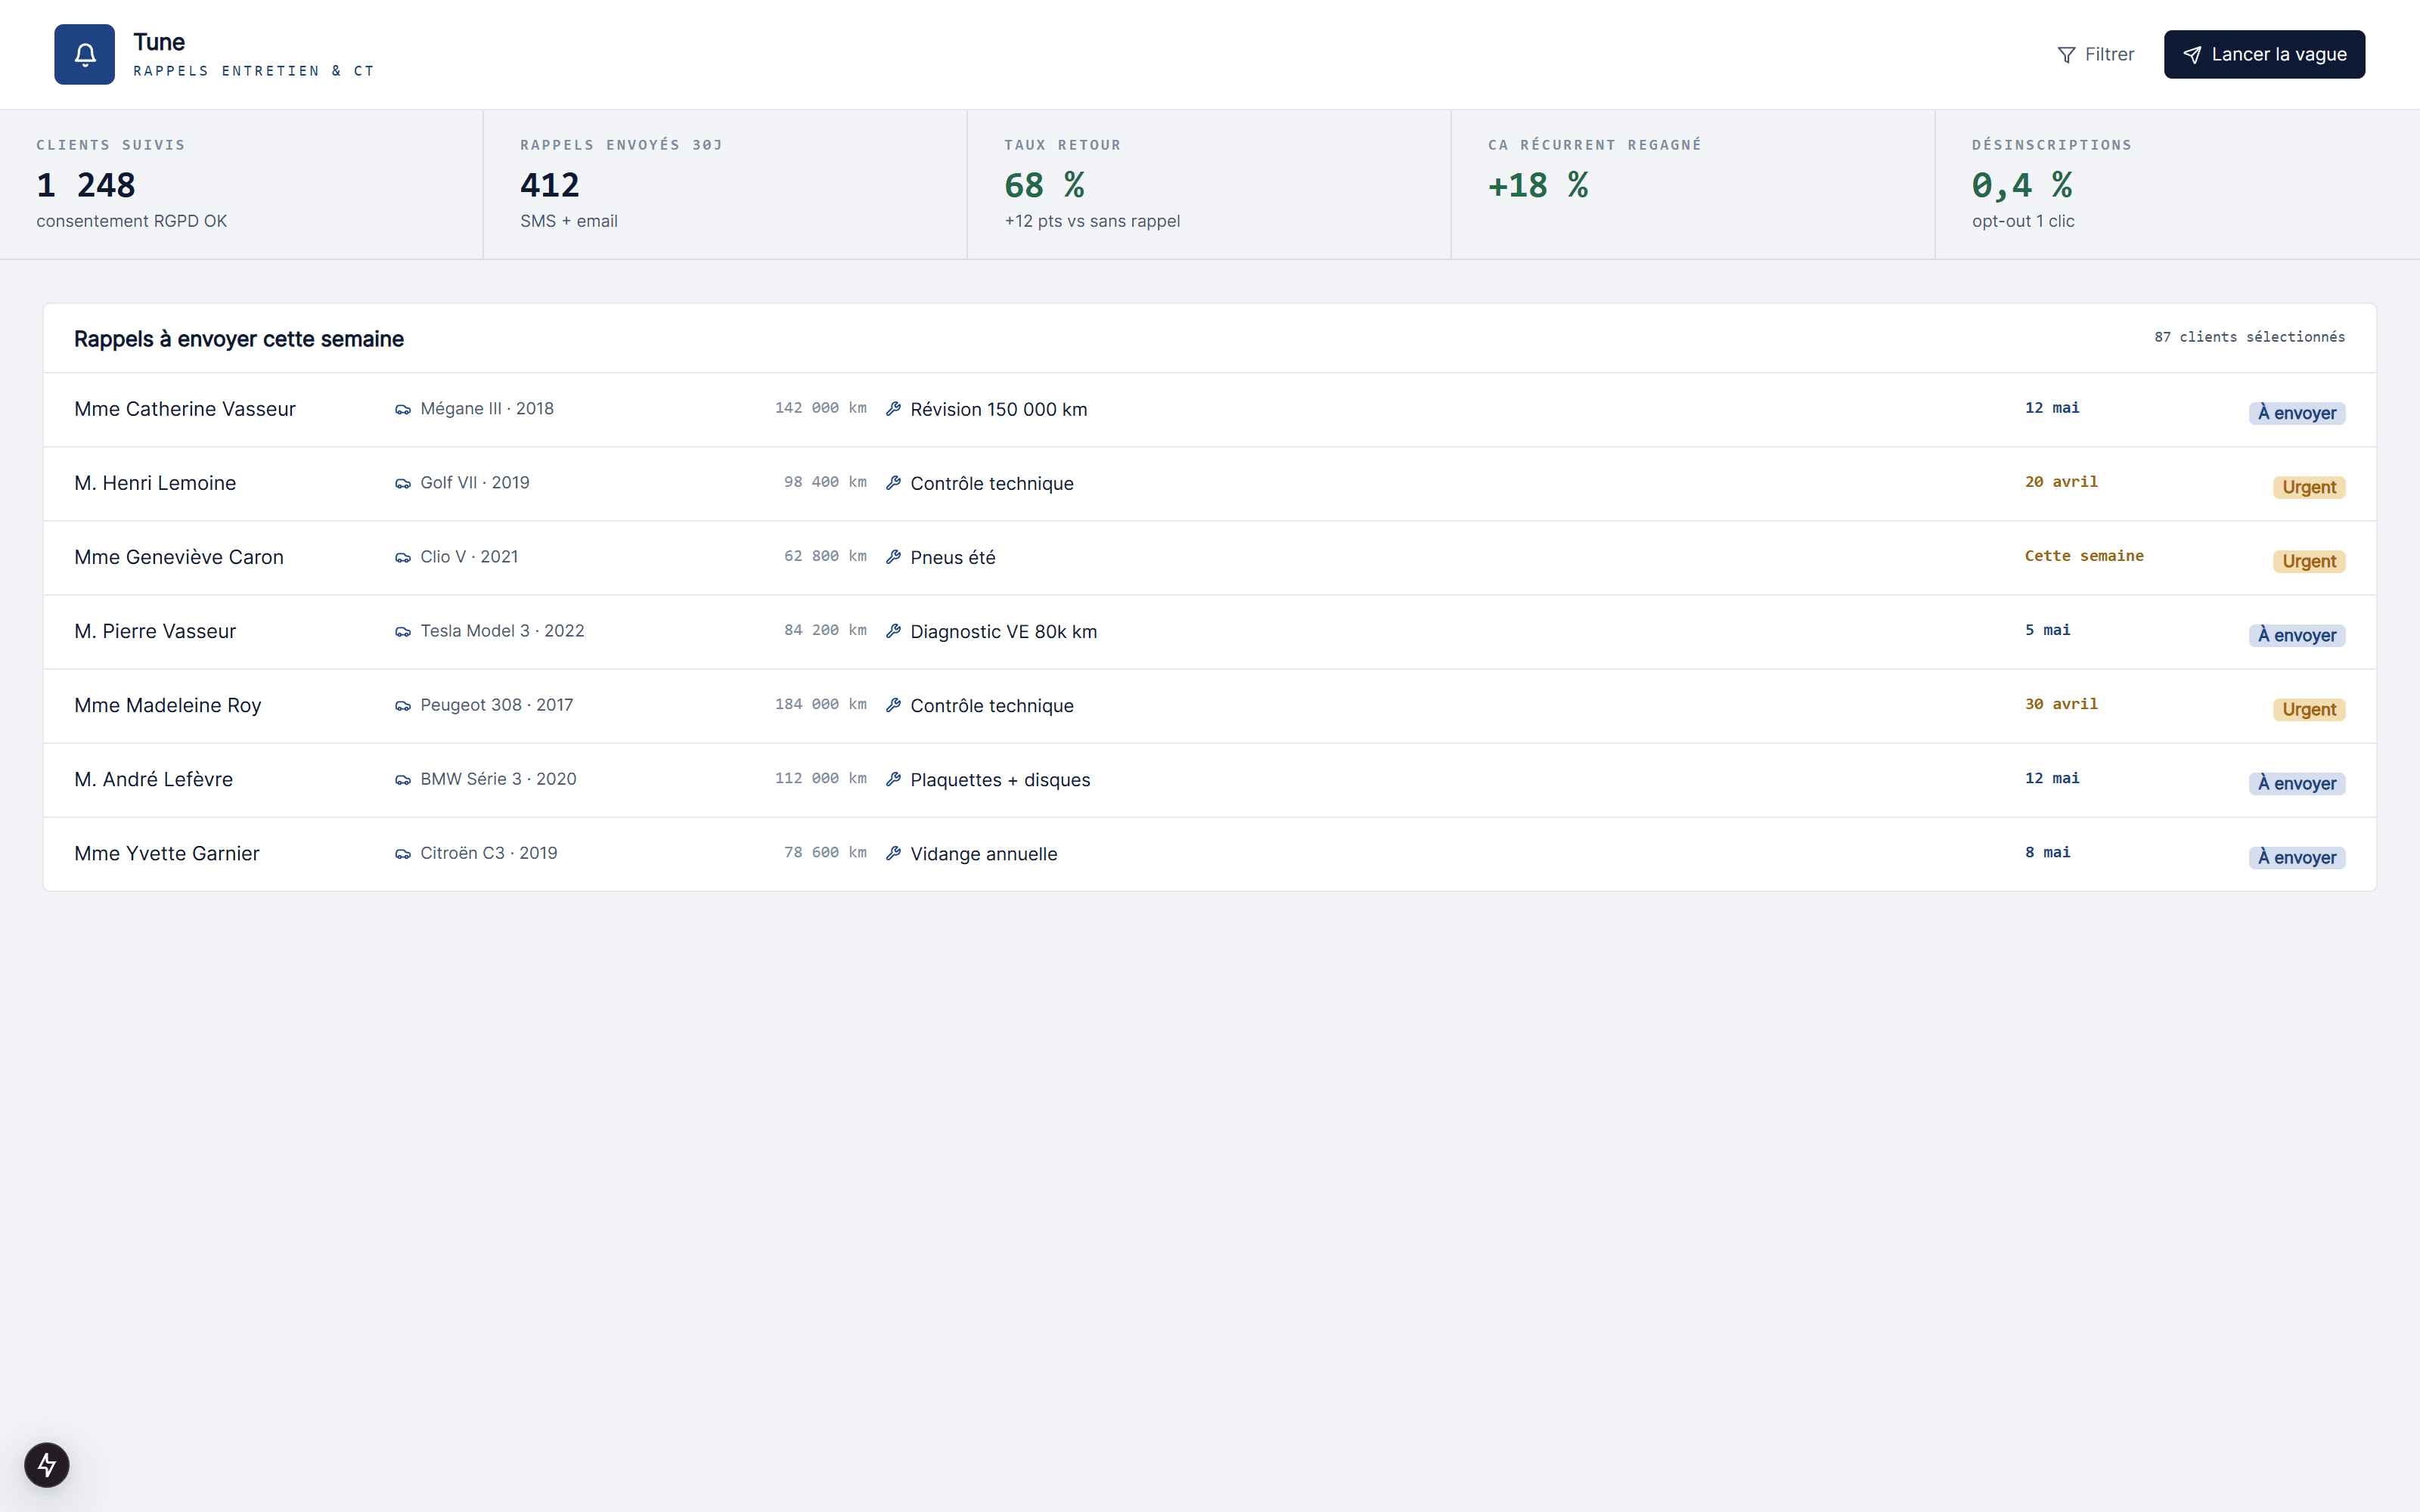Click the wrench icon in Henri Lemoine's row

coord(894,483)
